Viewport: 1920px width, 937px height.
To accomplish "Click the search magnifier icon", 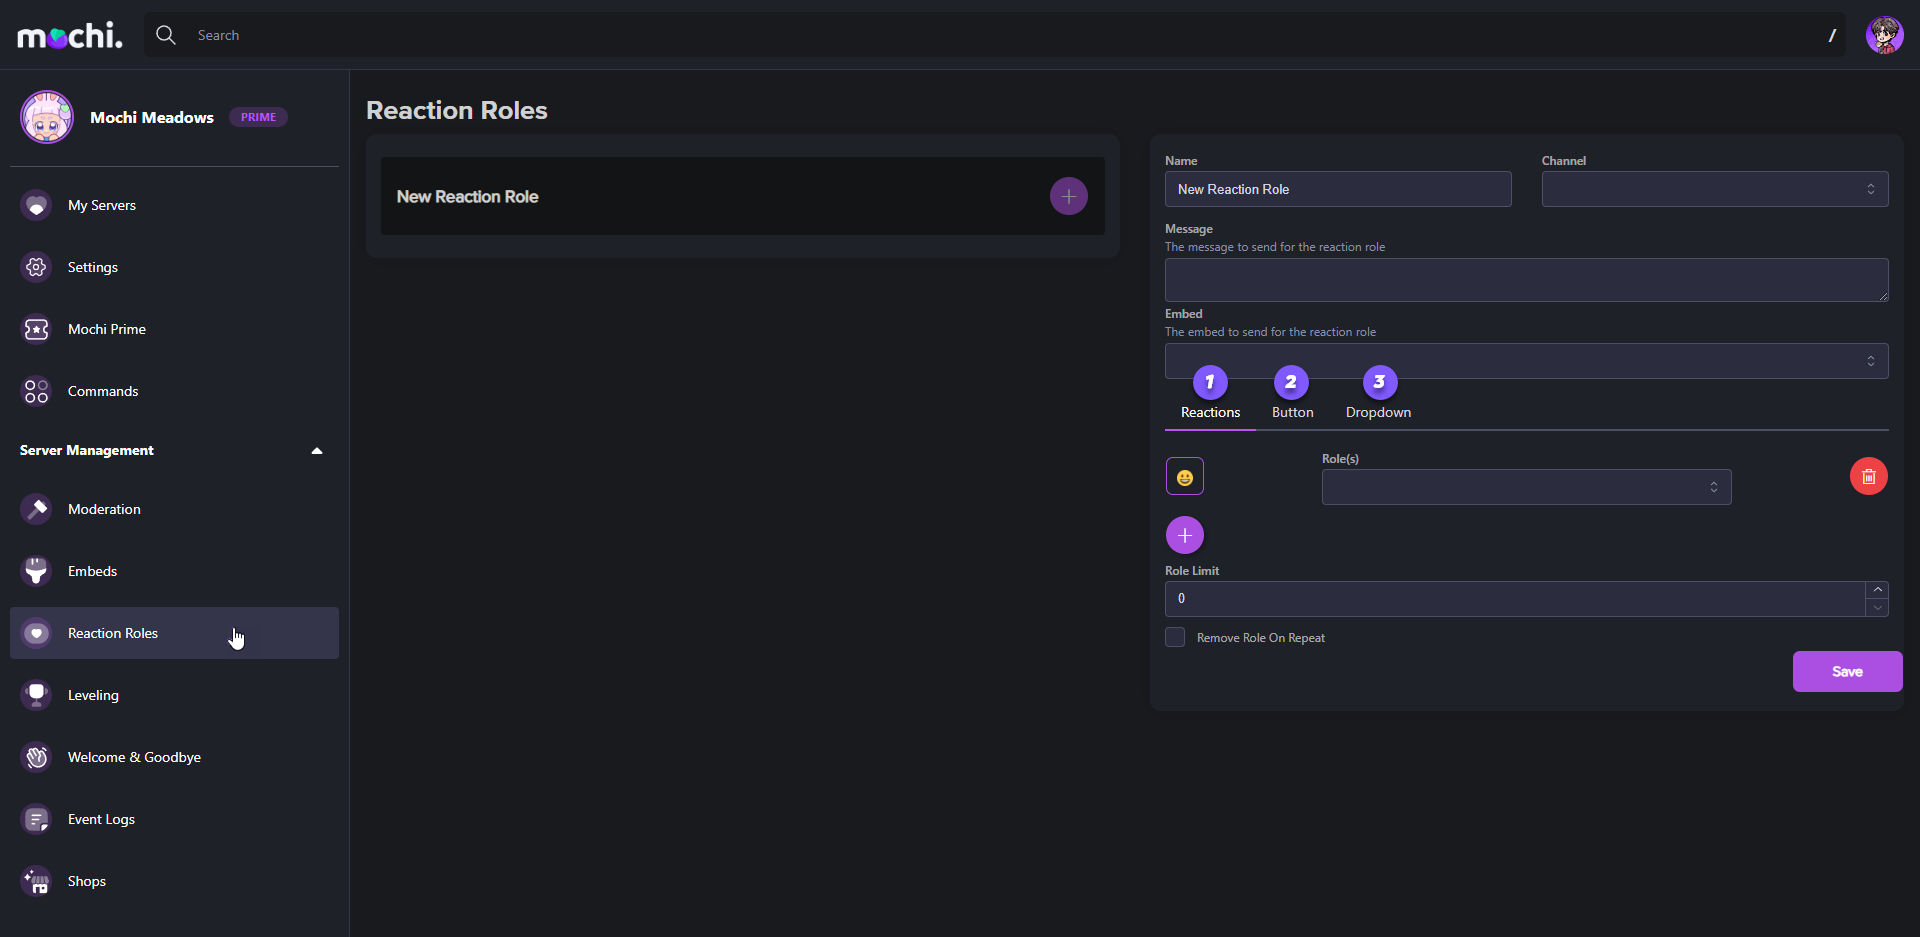I will tap(166, 35).
